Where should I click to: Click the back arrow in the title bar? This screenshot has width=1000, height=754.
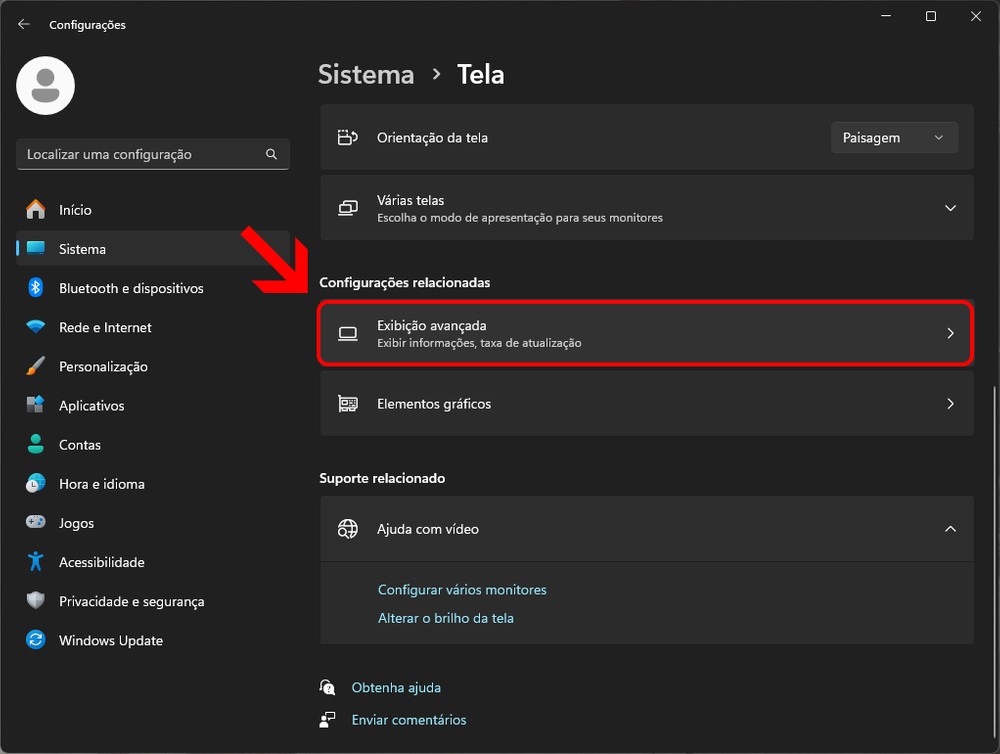coord(24,24)
